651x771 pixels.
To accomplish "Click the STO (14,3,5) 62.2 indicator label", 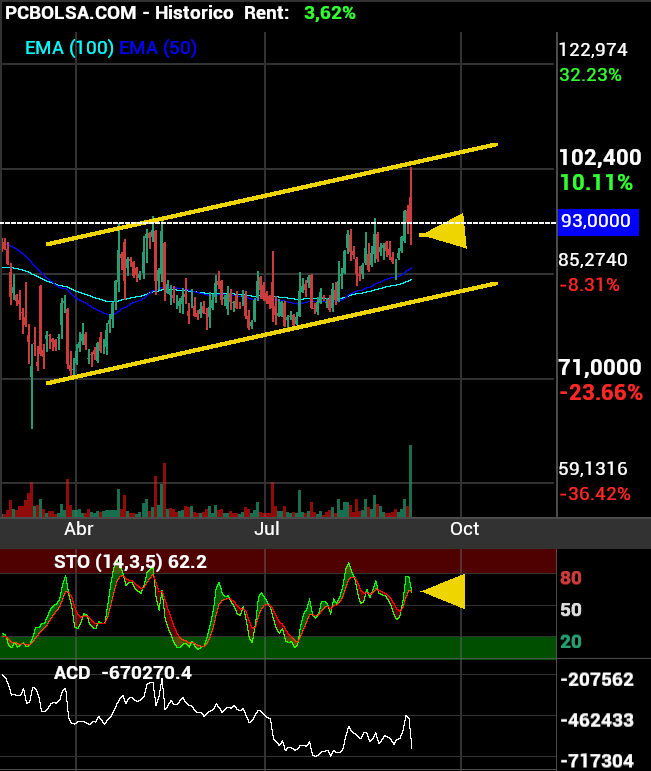I will 130,562.
